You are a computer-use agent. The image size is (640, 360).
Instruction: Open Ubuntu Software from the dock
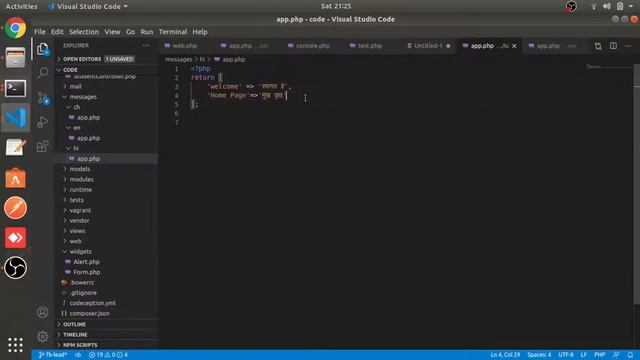[16, 178]
